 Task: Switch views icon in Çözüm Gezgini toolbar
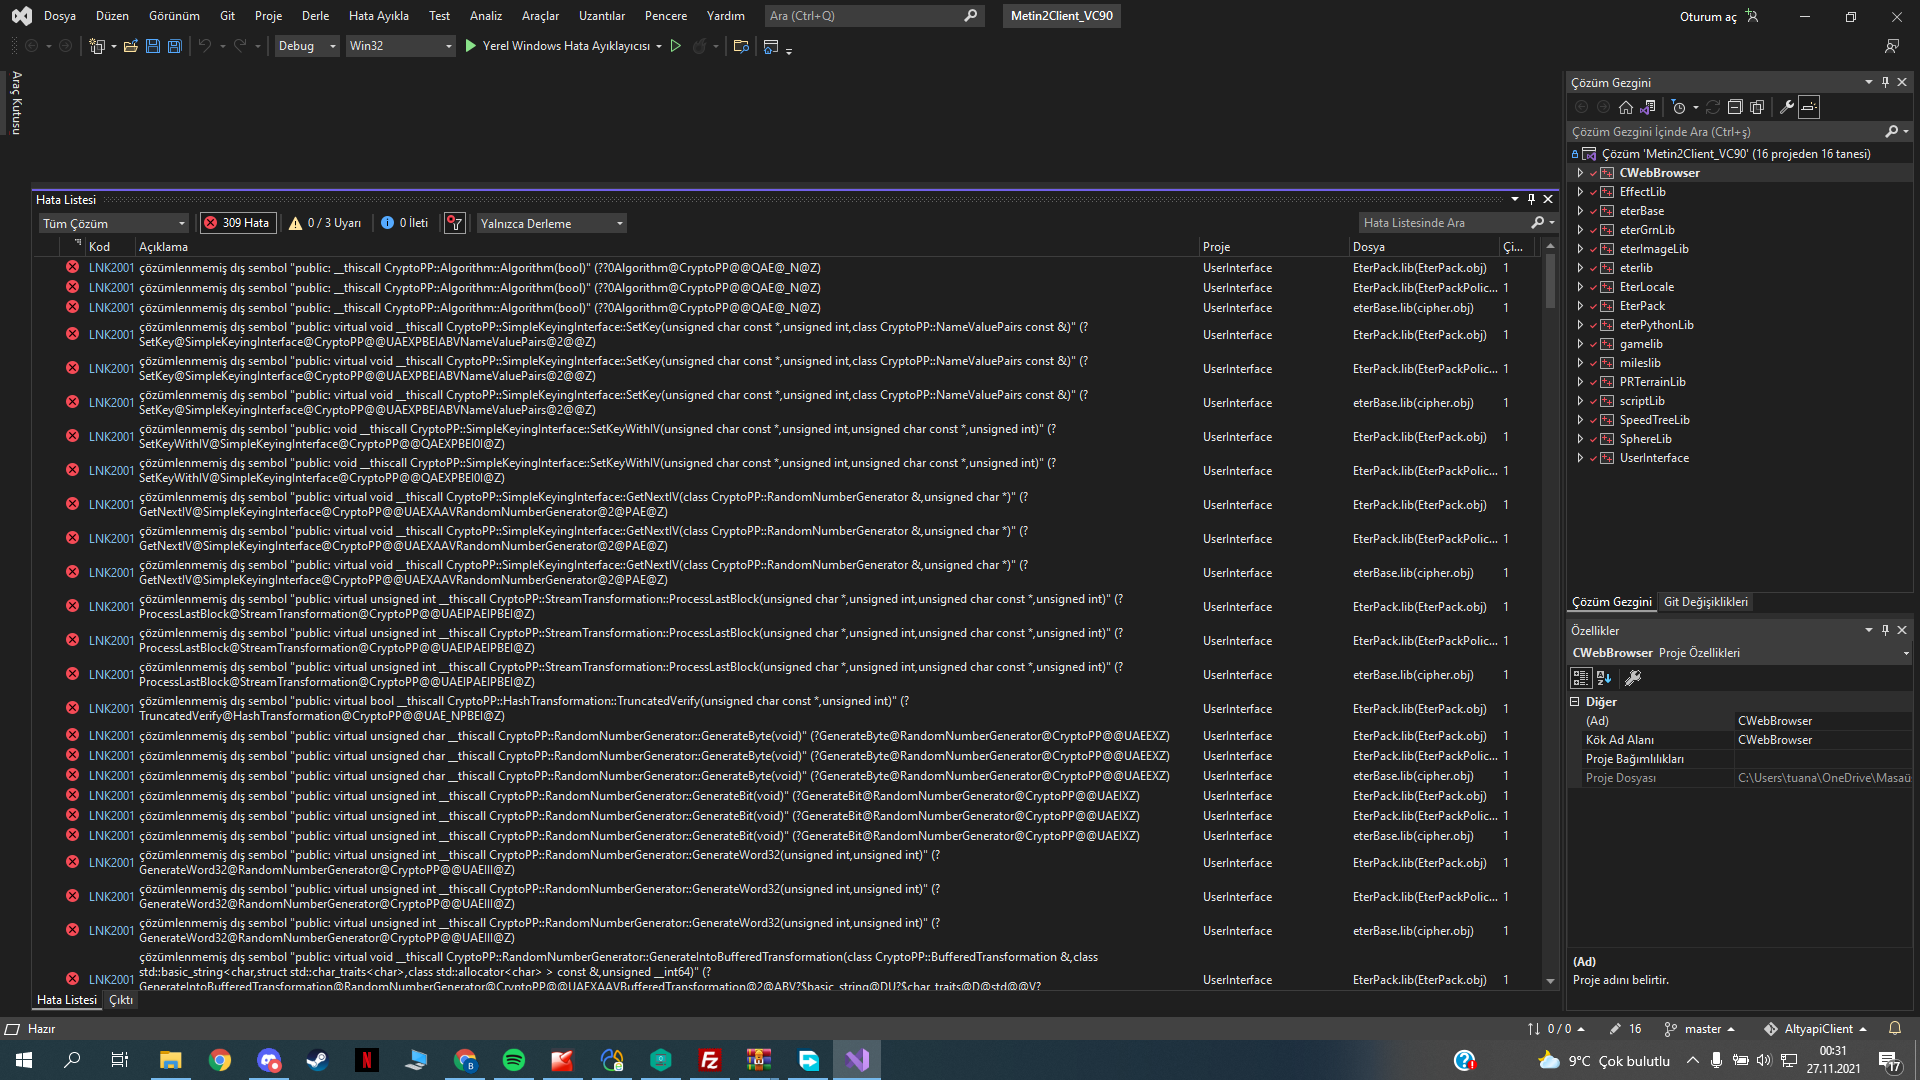tap(1648, 107)
